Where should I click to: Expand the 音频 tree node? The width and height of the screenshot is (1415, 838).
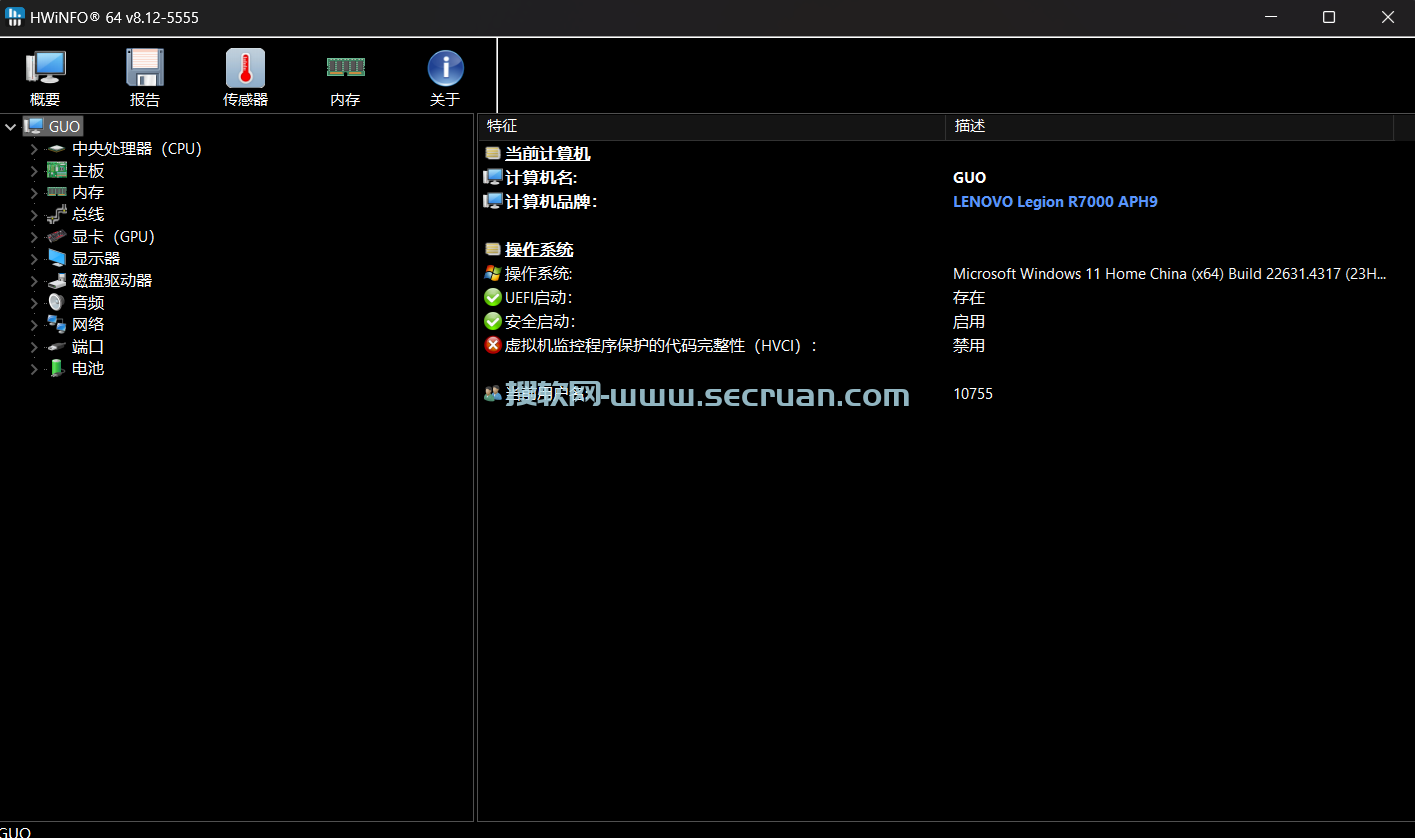[x=34, y=303]
